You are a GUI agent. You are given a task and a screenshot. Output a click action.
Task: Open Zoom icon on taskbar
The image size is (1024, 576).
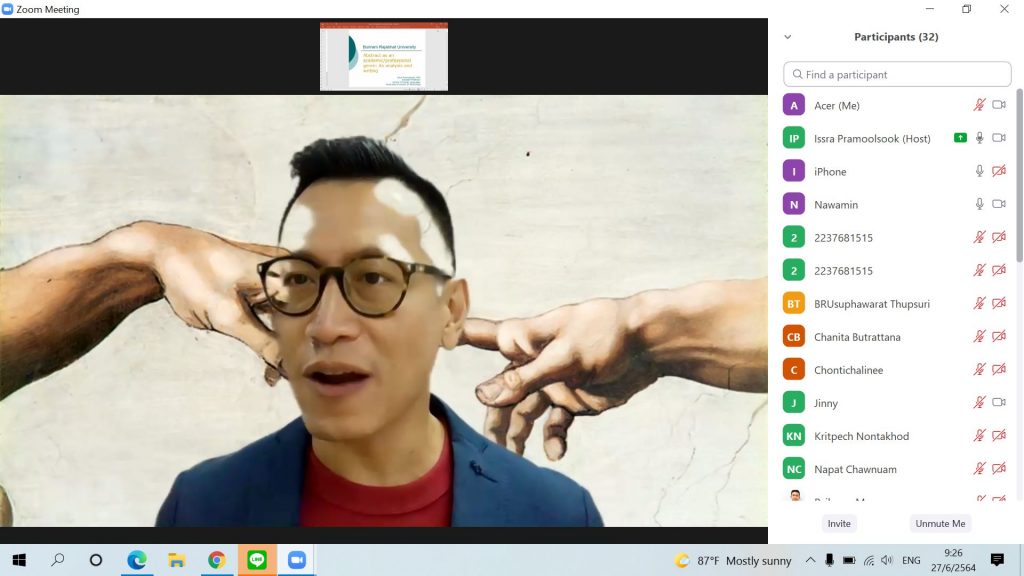(297, 560)
